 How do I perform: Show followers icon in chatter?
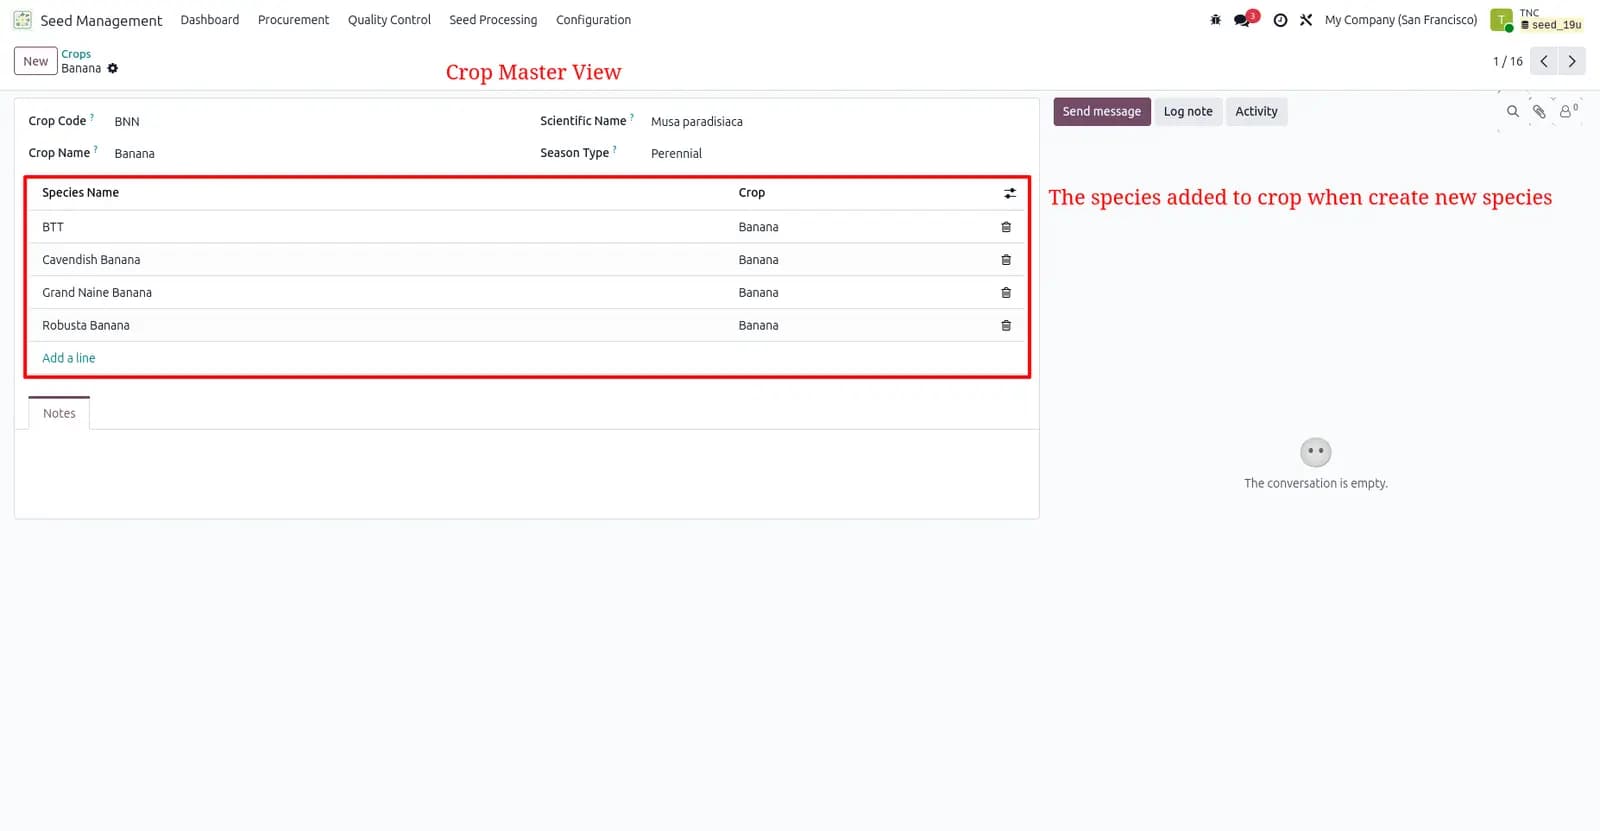coord(1567,111)
